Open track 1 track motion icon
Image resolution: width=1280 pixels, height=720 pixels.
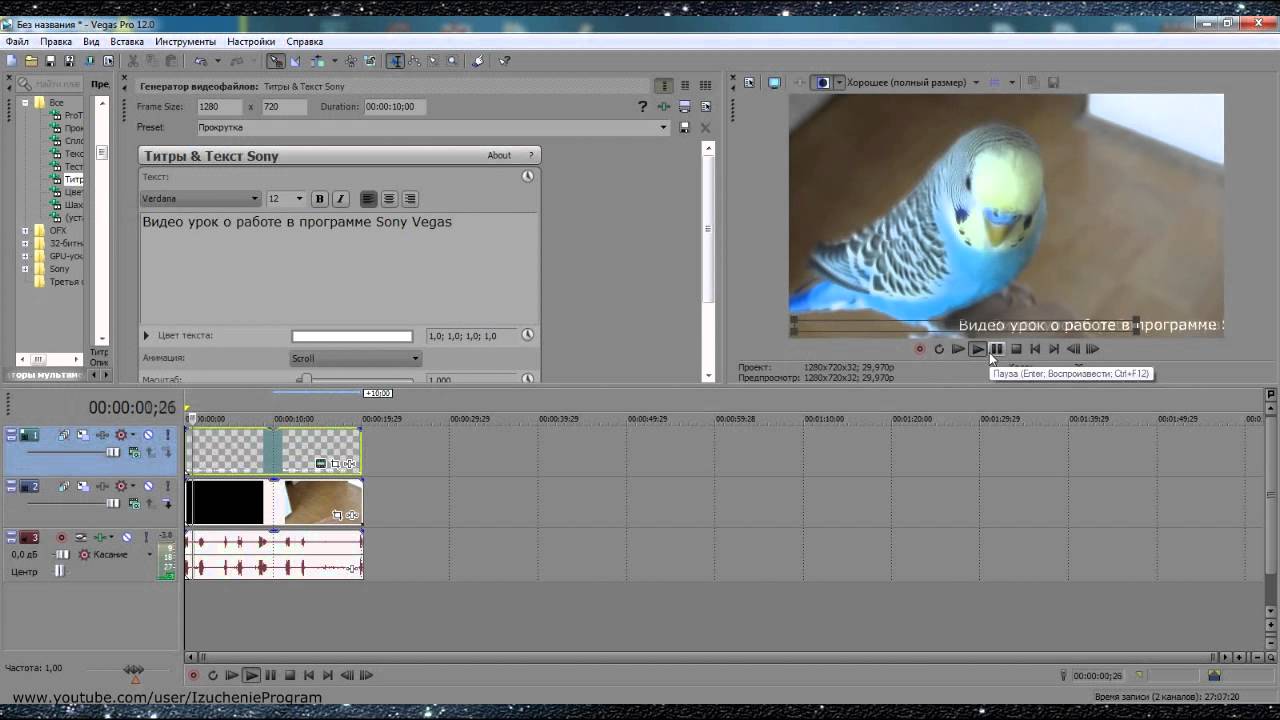83,435
